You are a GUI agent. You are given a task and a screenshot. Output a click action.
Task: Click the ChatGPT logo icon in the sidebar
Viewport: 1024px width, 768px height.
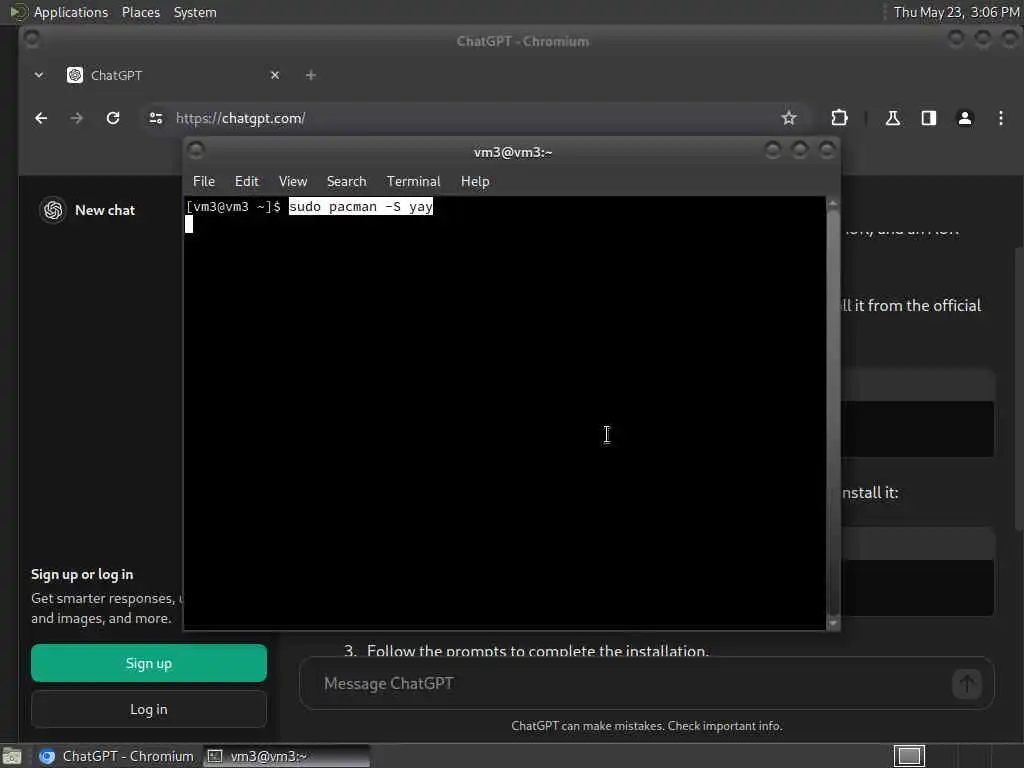(53, 210)
